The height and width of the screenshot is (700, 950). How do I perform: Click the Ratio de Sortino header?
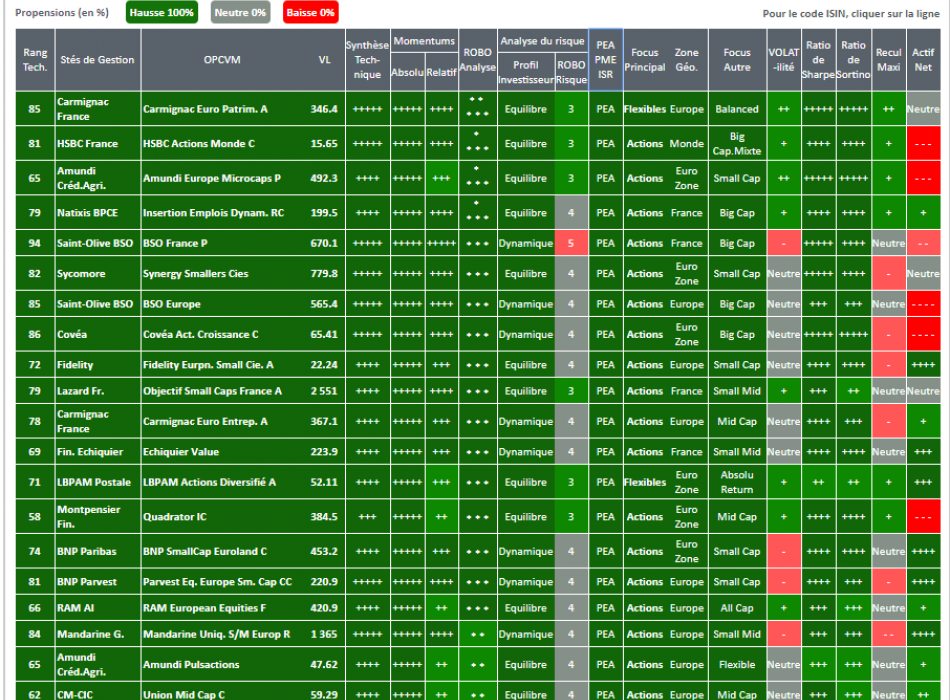tap(853, 60)
